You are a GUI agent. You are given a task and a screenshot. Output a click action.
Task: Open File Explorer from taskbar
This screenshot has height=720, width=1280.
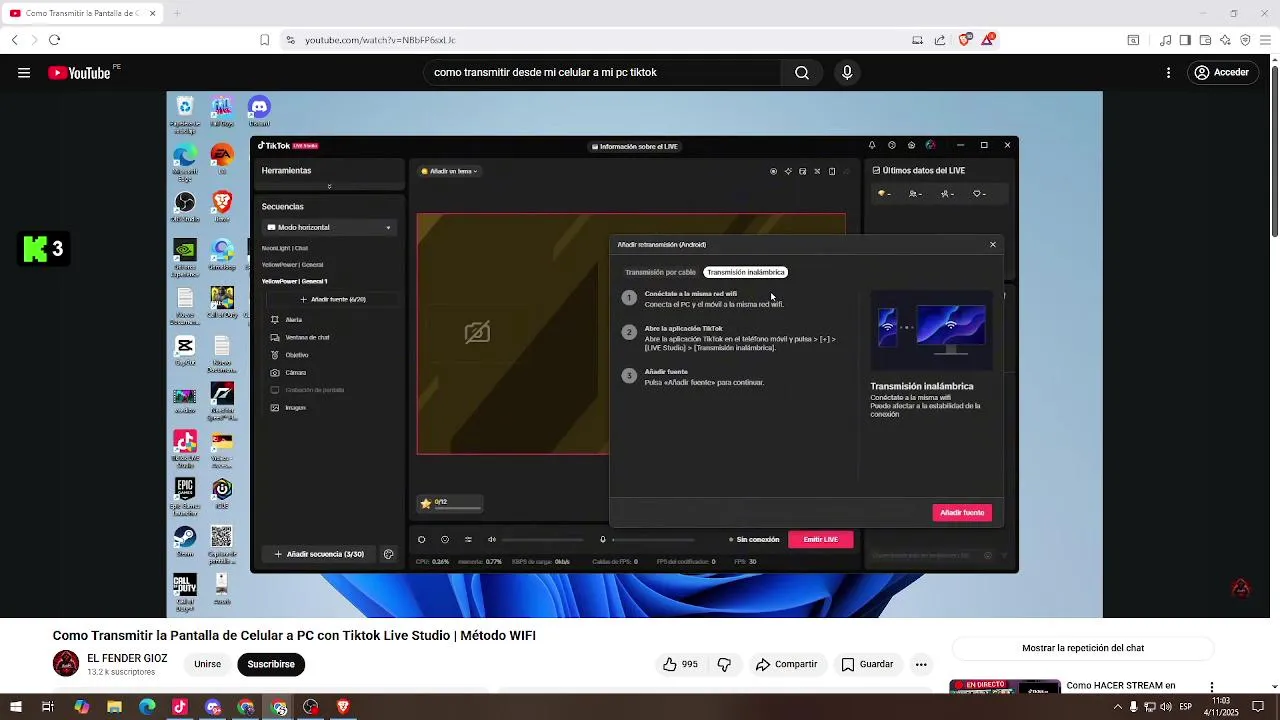[114, 707]
